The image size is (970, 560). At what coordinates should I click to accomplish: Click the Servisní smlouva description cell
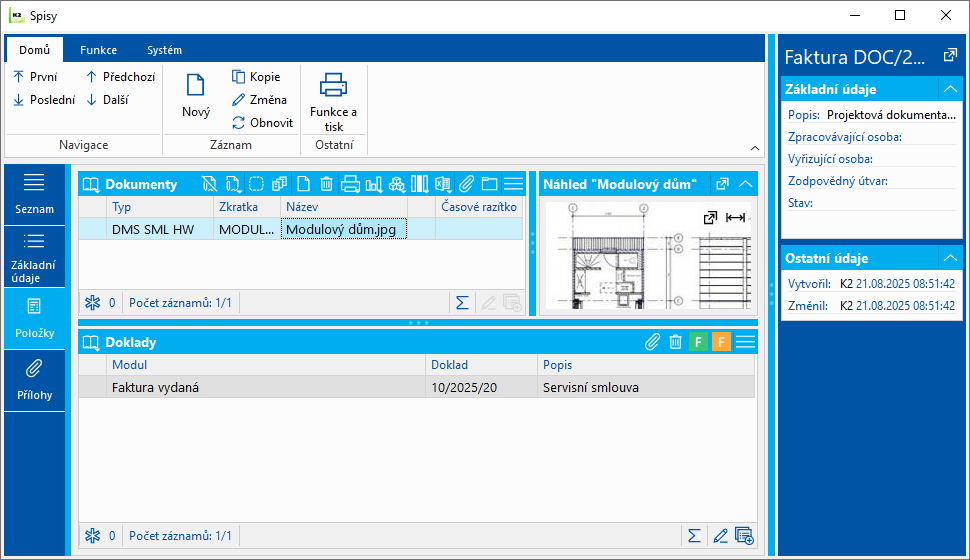coord(646,387)
